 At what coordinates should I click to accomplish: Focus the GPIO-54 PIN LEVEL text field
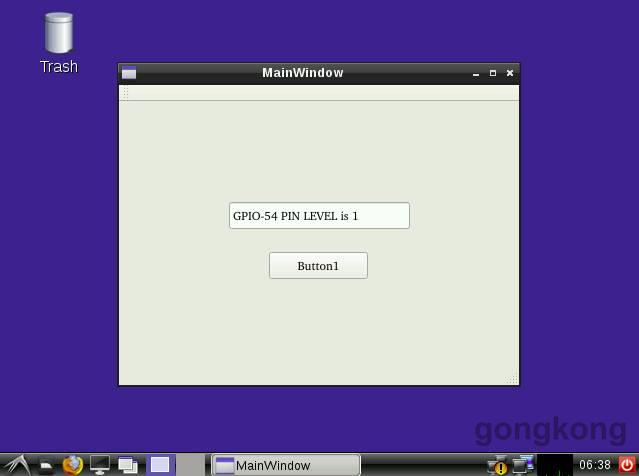[x=319, y=216]
